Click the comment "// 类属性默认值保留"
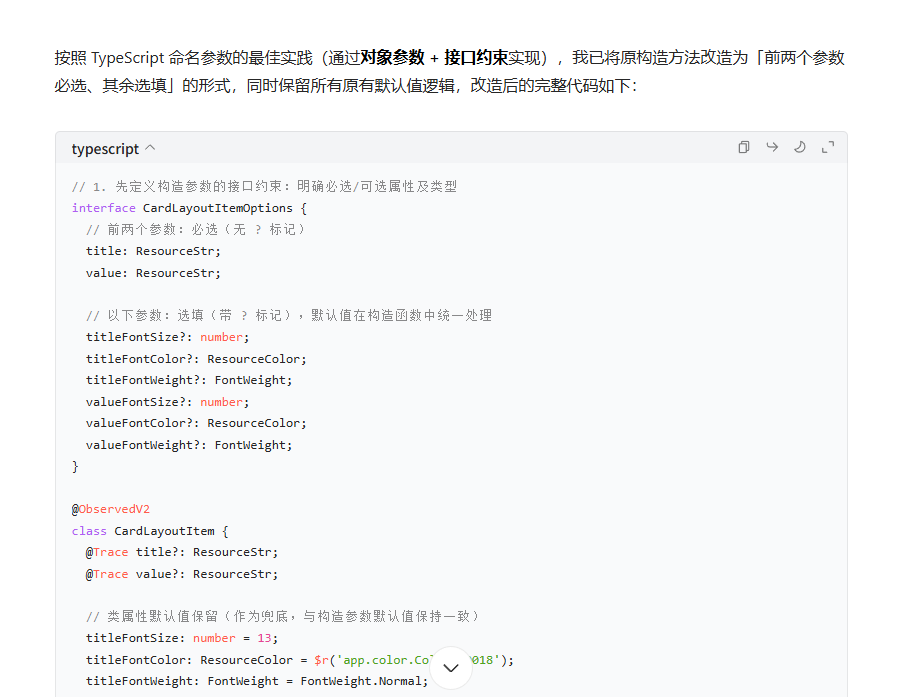This screenshot has width=924, height=697. (x=152, y=617)
